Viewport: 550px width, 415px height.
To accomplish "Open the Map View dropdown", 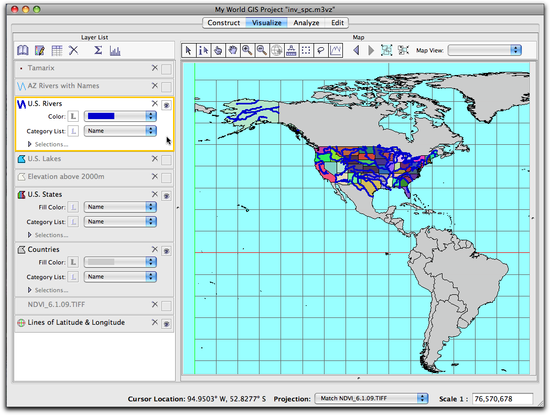I will click(485, 50).
